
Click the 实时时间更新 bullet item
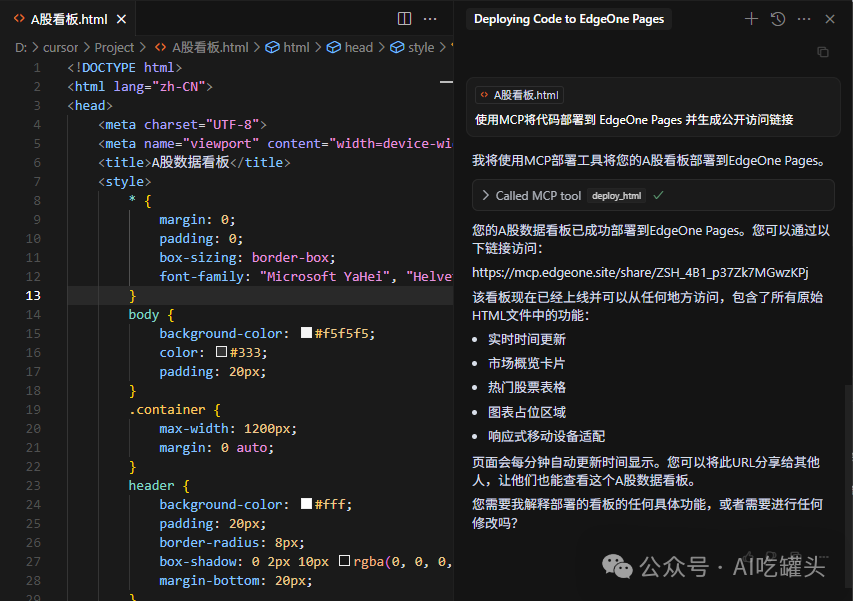(527, 339)
